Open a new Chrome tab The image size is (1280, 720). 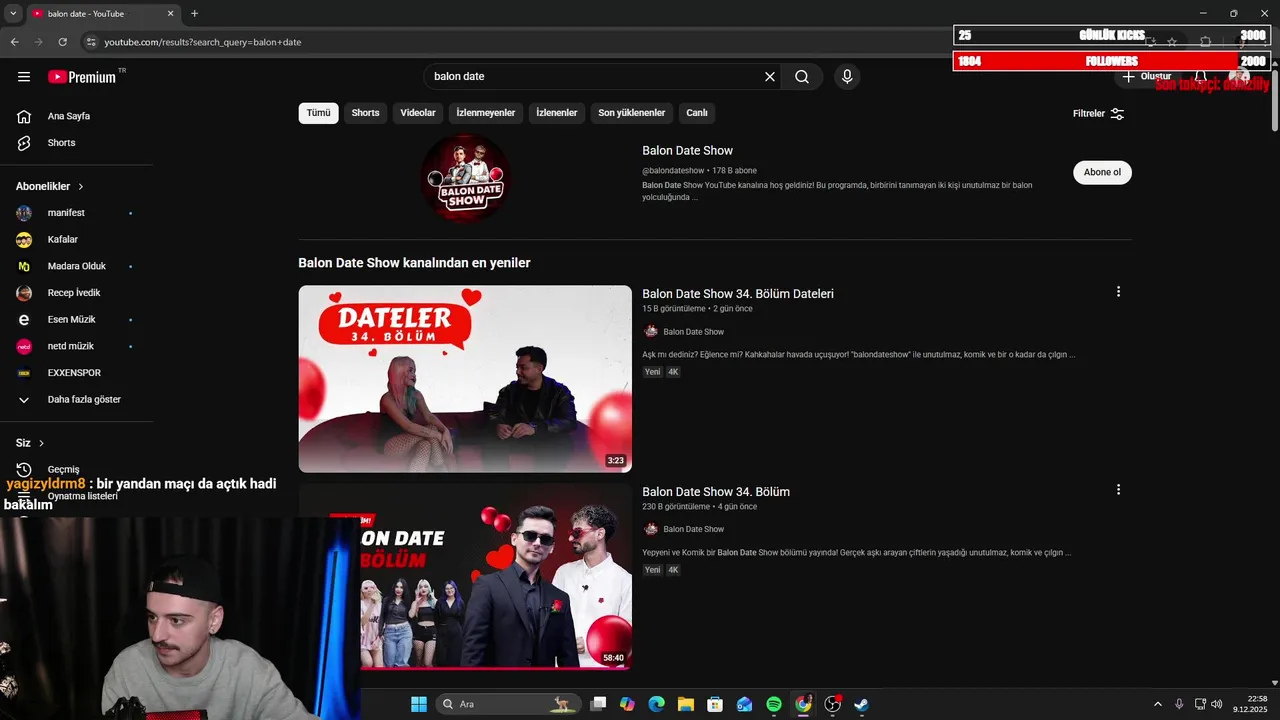pos(194,14)
